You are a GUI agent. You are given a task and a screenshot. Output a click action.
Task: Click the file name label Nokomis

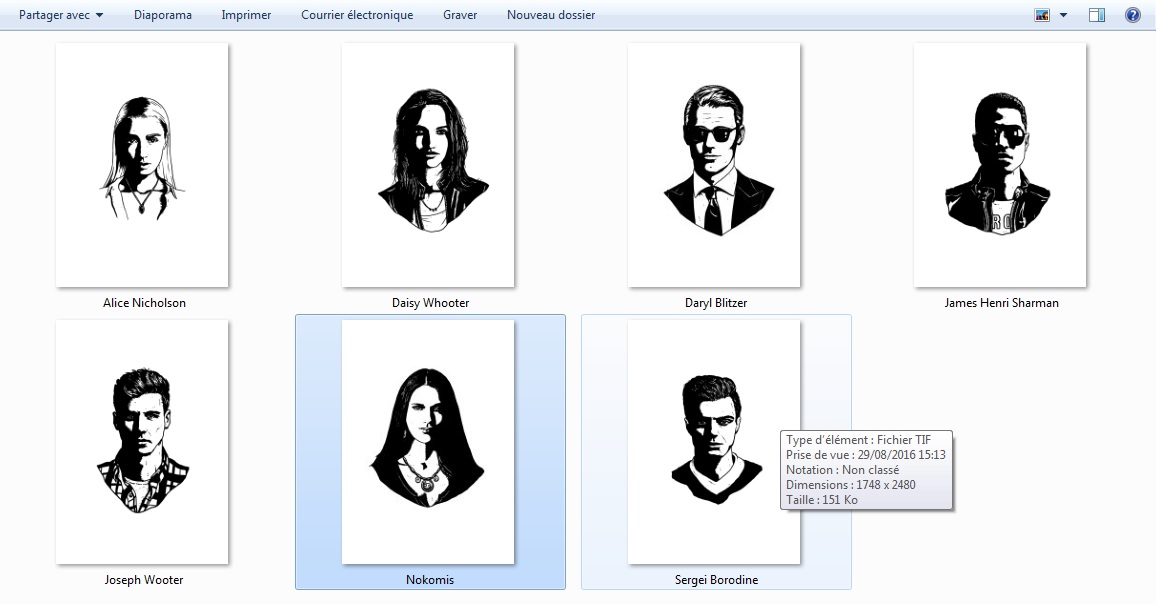[430, 580]
